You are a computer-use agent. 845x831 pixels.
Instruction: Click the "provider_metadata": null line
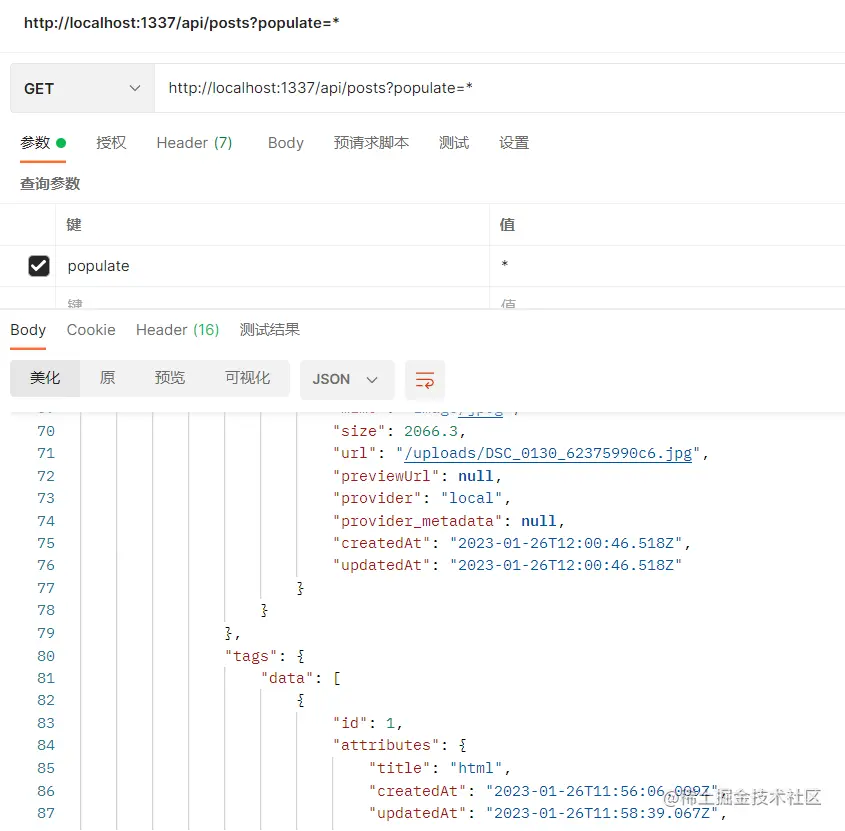pyautogui.click(x=448, y=521)
